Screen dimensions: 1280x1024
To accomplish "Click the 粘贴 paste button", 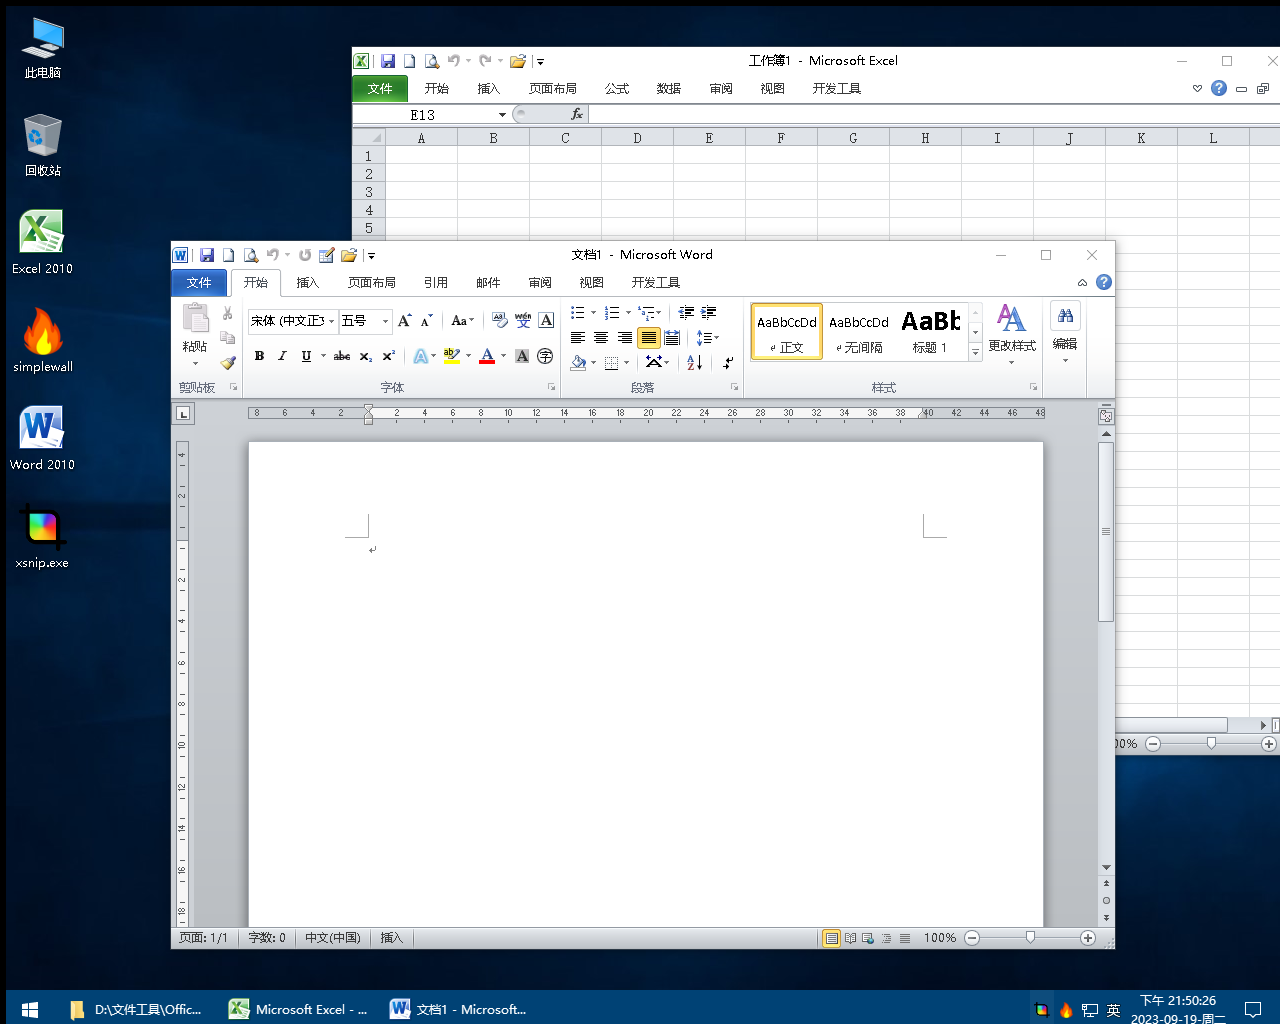I will 195,334.
